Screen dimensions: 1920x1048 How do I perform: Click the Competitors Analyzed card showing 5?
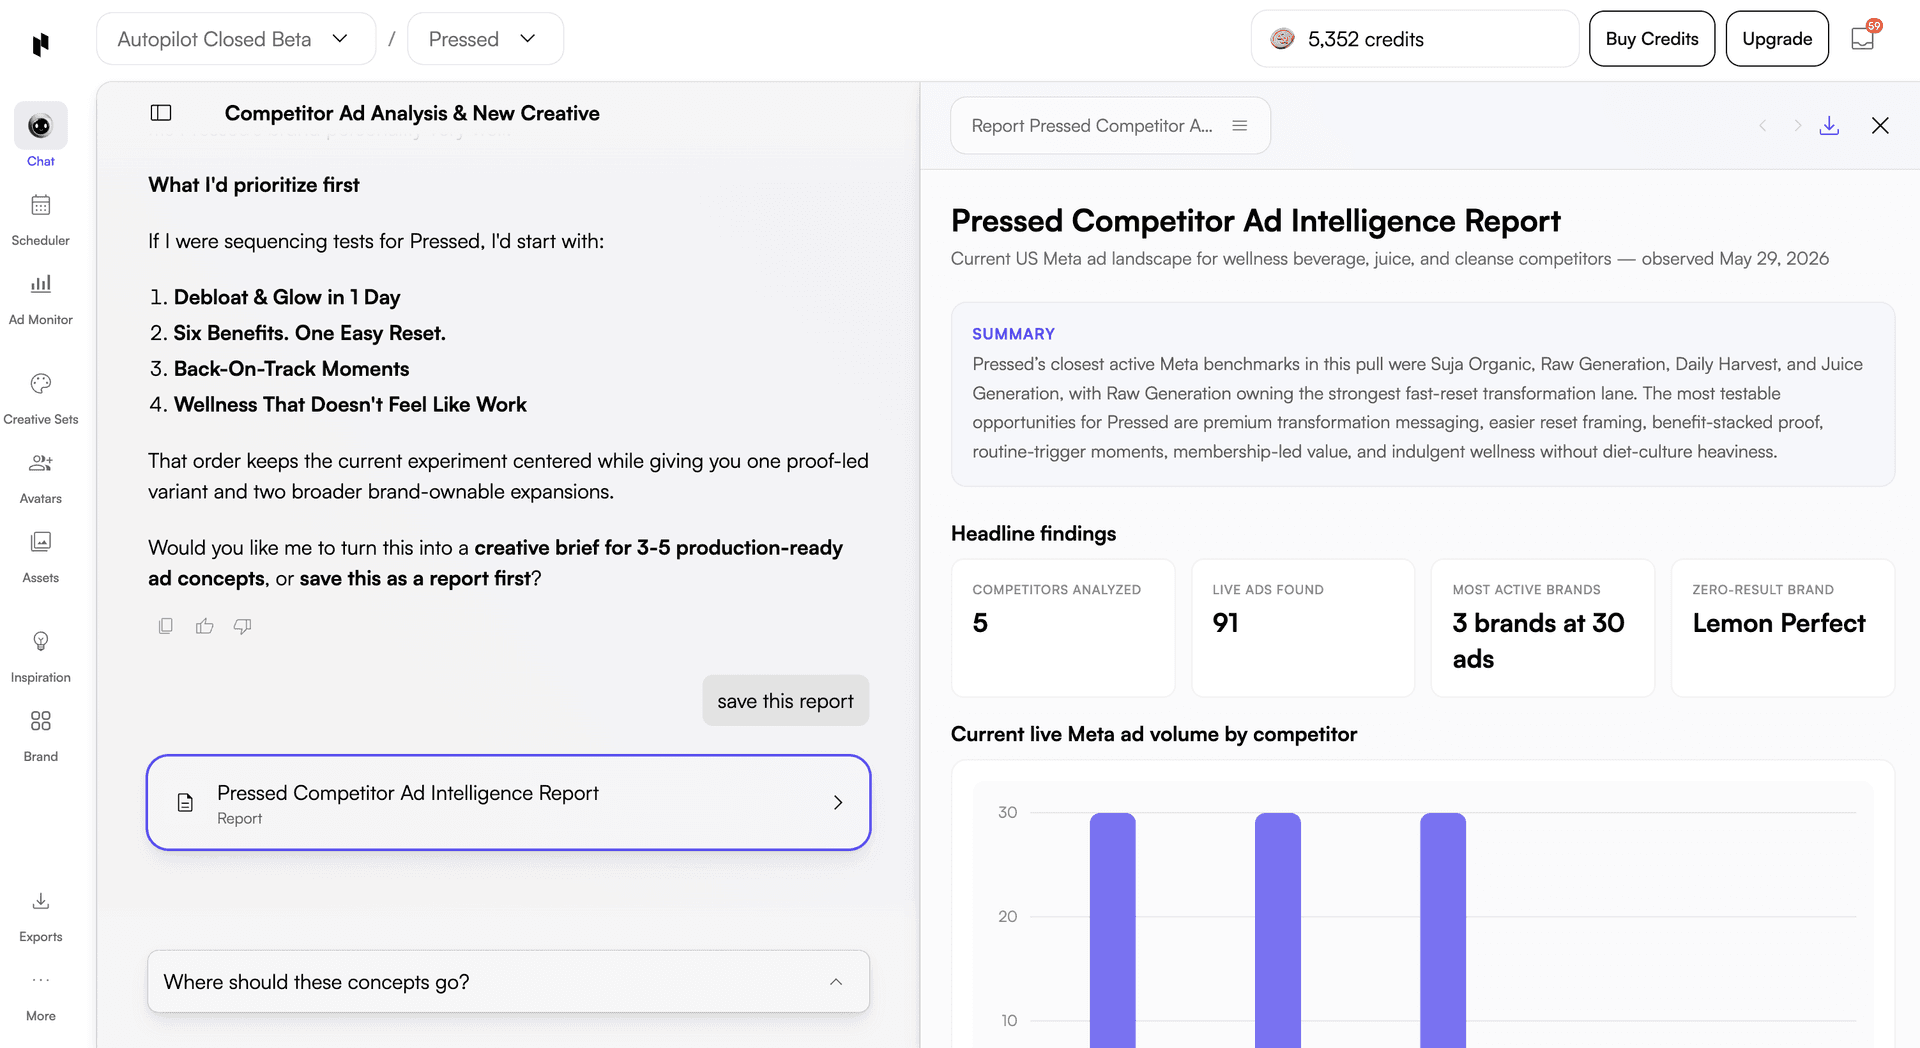tap(1063, 628)
